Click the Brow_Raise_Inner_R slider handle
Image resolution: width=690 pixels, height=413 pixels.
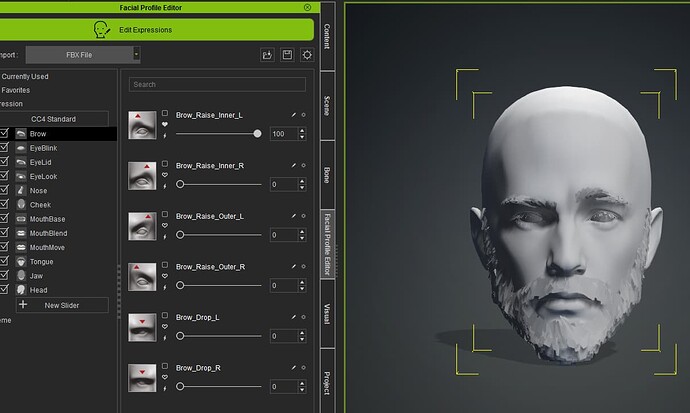coord(180,184)
